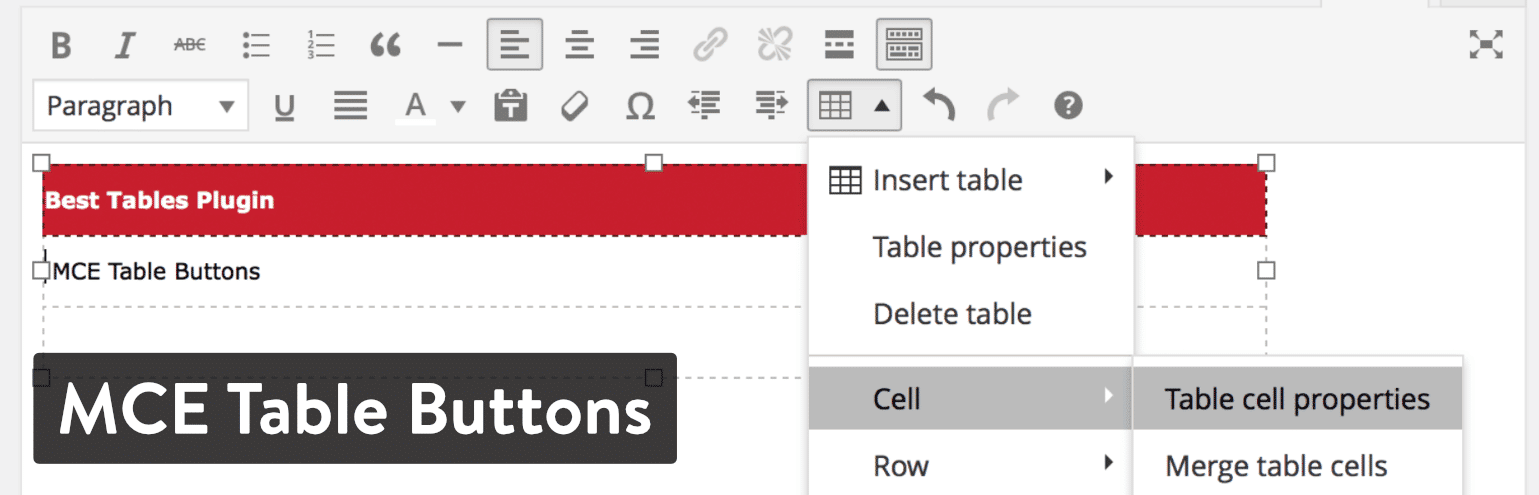Toggle underline formatting
This screenshot has width=1539, height=495.
[x=284, y=105]
